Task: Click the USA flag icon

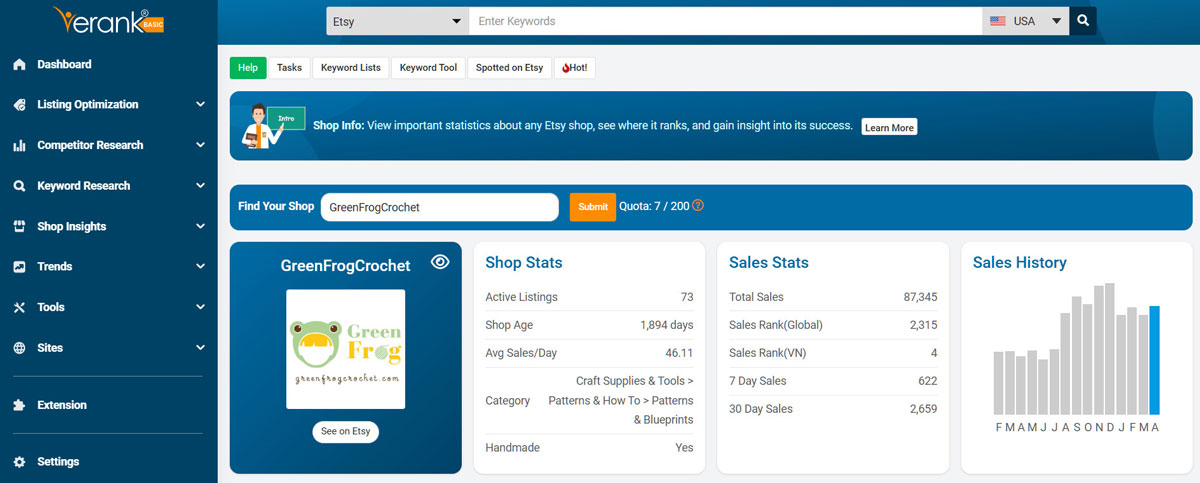Action: click(997, 21)
